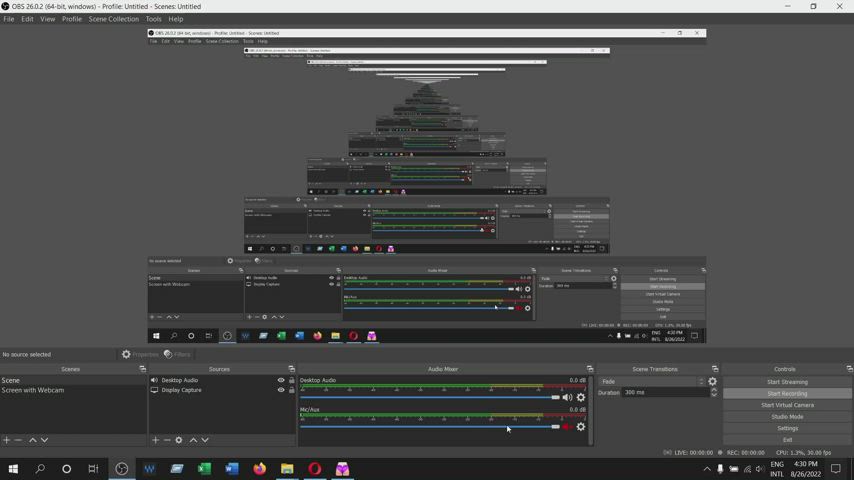Unmute Mic/Aux with the red speaker icon
The image size is (854, 480).
(x=567, y=427)
